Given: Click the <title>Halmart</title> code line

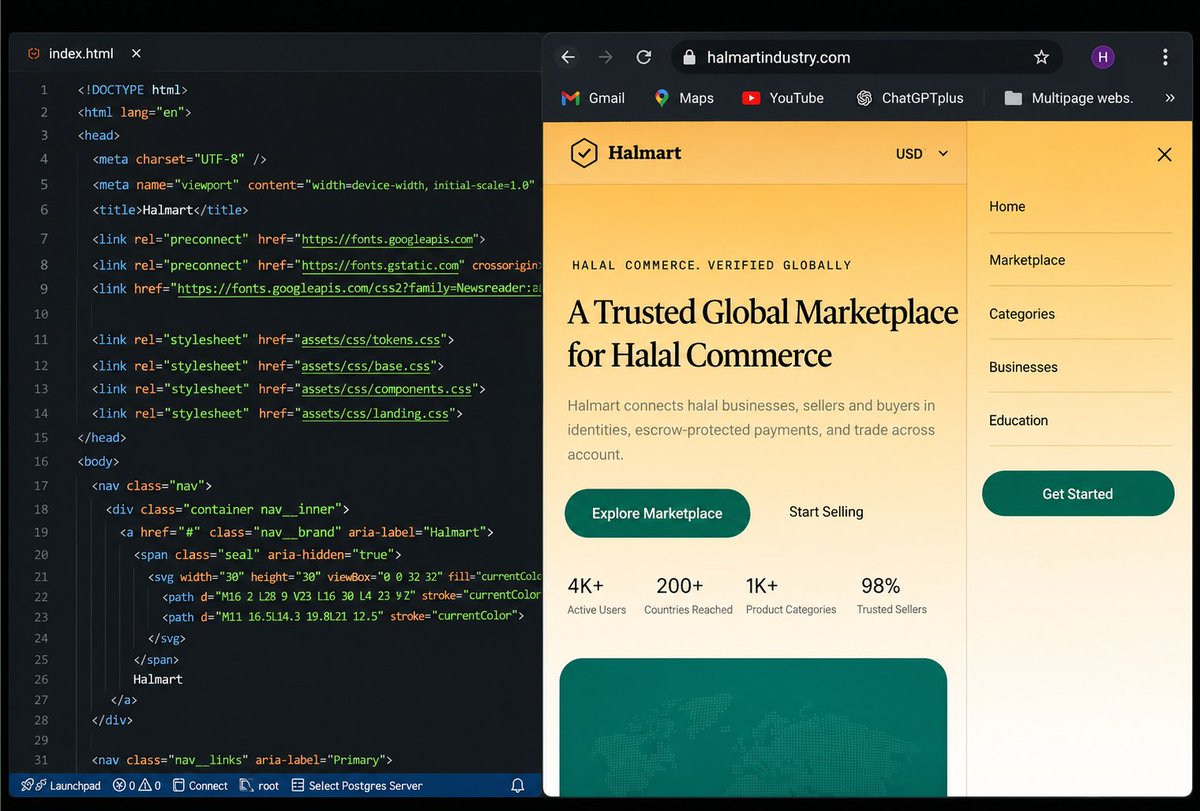Looking at the screenshot, I should click(x=170, y=210).
